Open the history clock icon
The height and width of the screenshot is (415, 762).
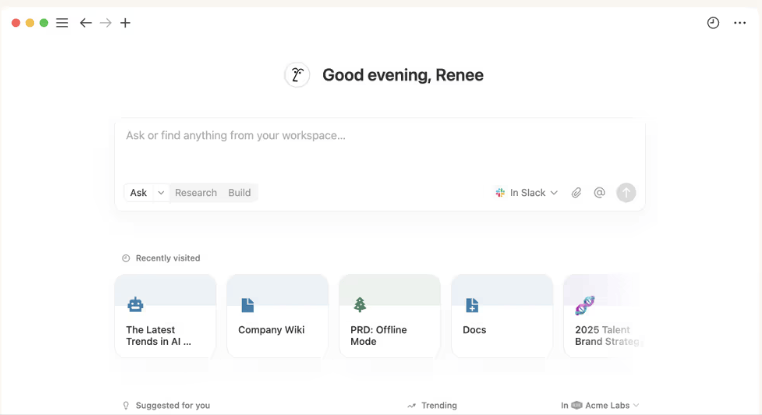click(713, 23)
